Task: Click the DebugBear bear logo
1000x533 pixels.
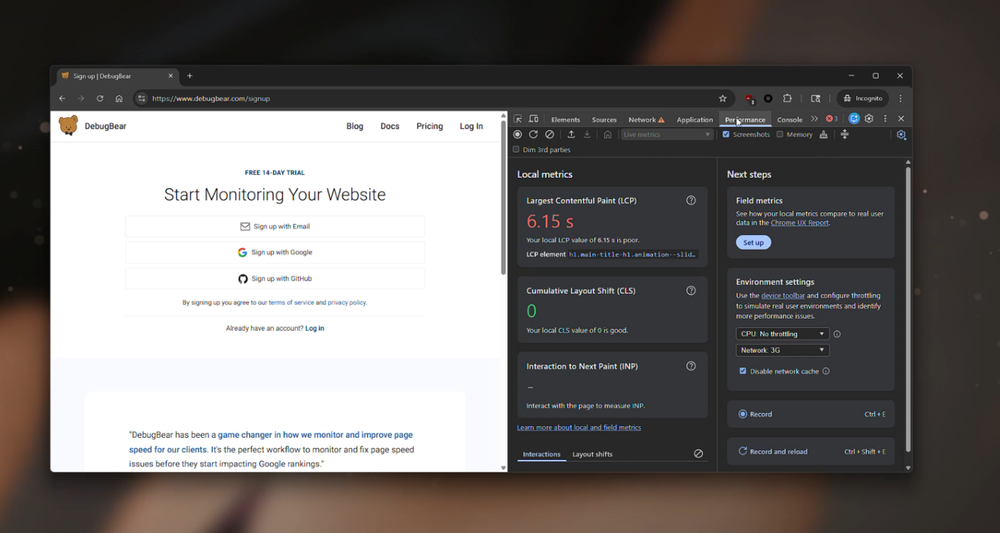Action: (68, 126)
